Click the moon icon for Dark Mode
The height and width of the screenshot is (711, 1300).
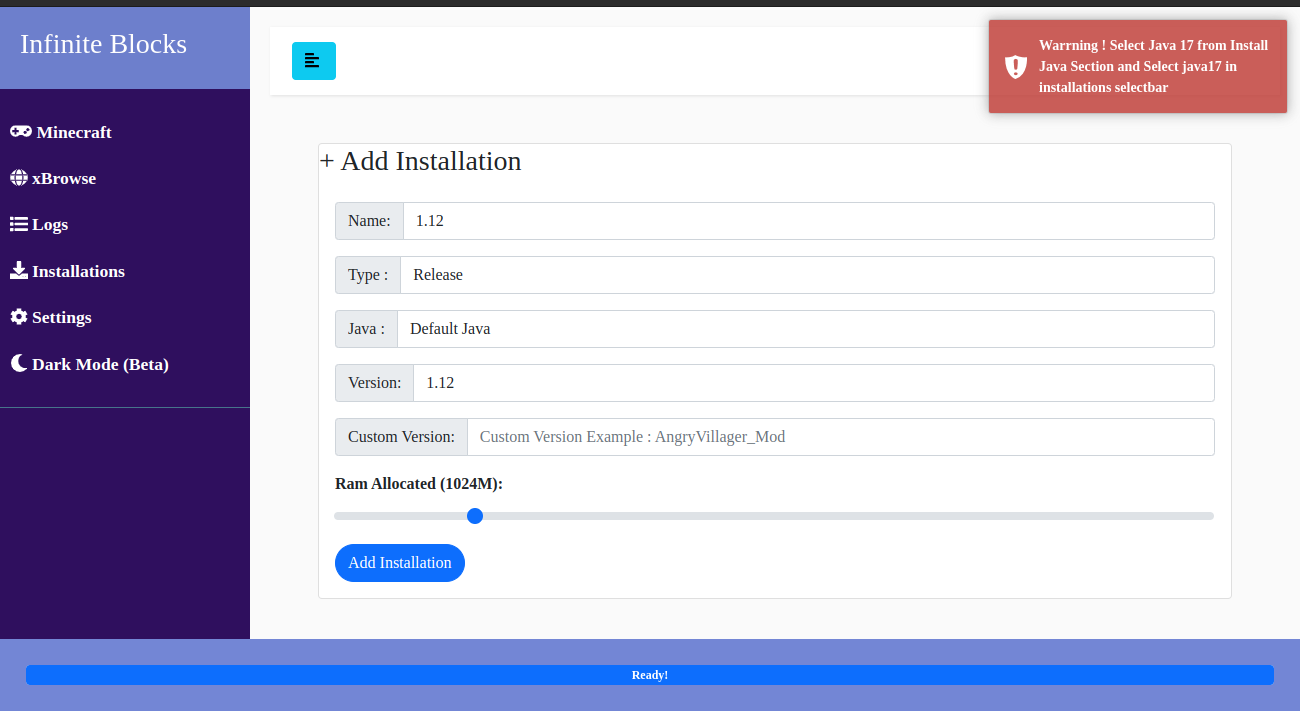(19, 363)
